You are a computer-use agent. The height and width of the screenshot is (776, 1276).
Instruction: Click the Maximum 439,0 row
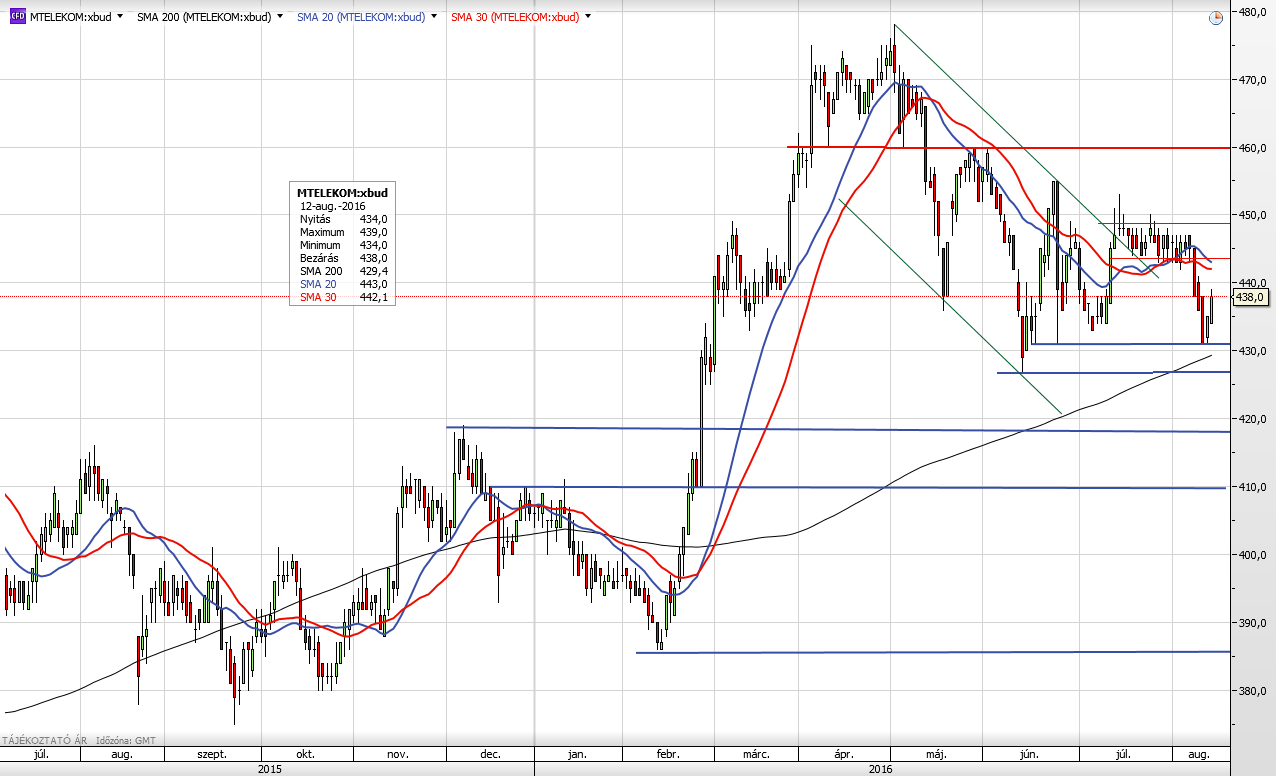[x=342, y=232]
